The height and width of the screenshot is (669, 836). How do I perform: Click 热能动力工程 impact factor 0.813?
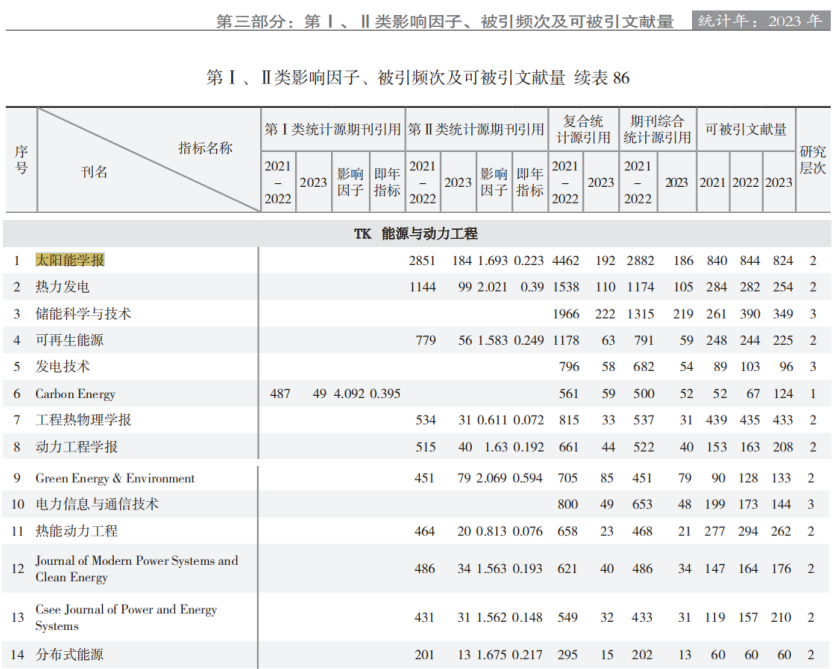click(x=491, y=531)
